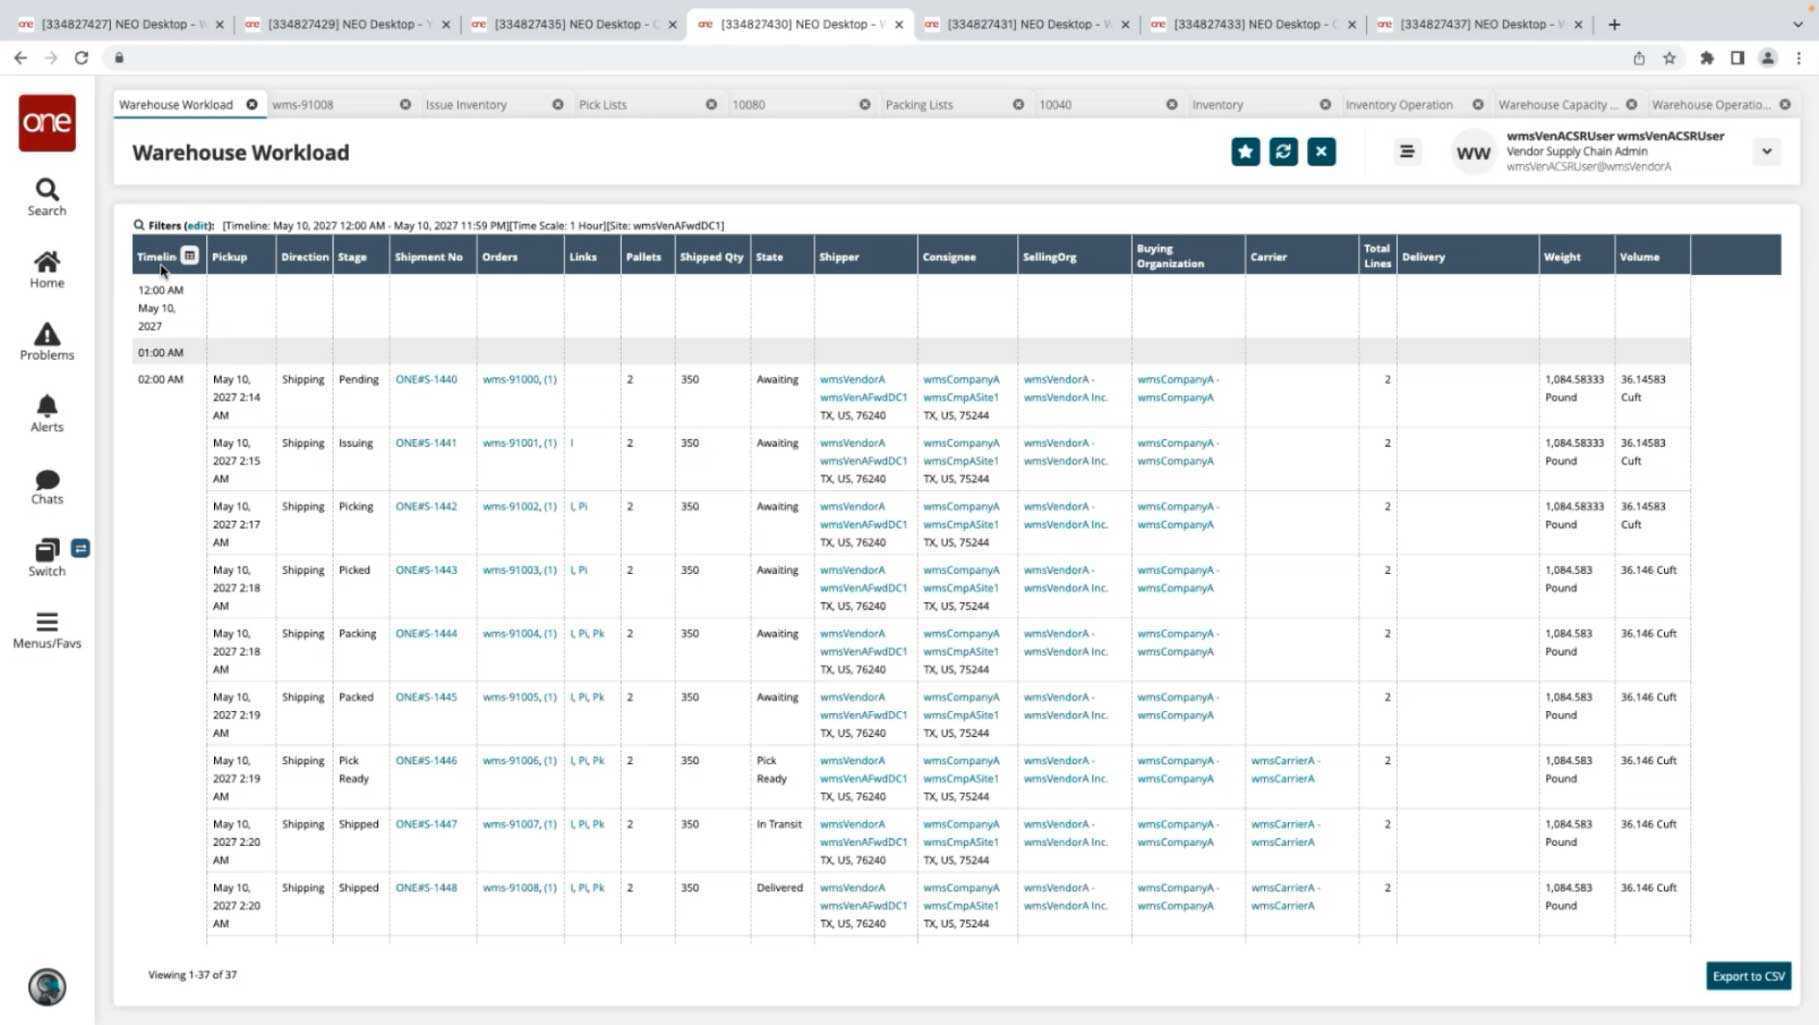Open Alerts bell icon

coord(47,413)
